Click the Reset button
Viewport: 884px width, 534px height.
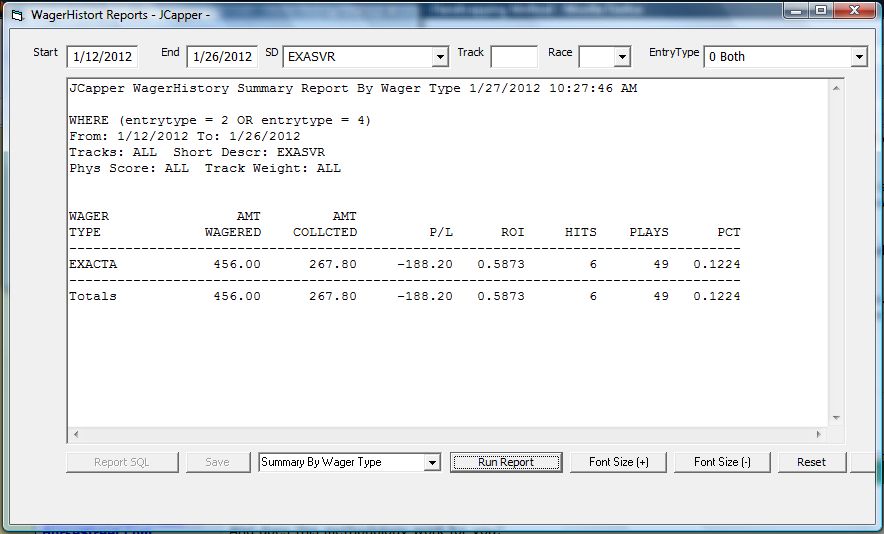(811, 462)
